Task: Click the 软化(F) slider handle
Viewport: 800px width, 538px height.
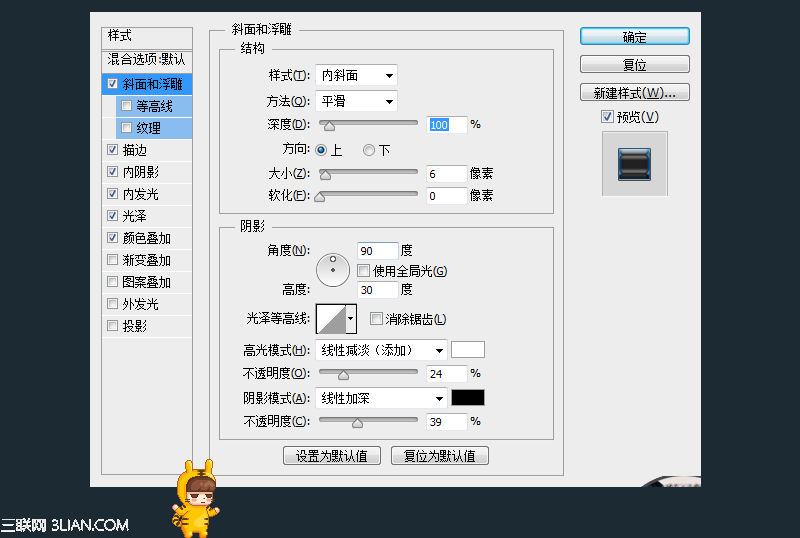Action: (319, 197)
